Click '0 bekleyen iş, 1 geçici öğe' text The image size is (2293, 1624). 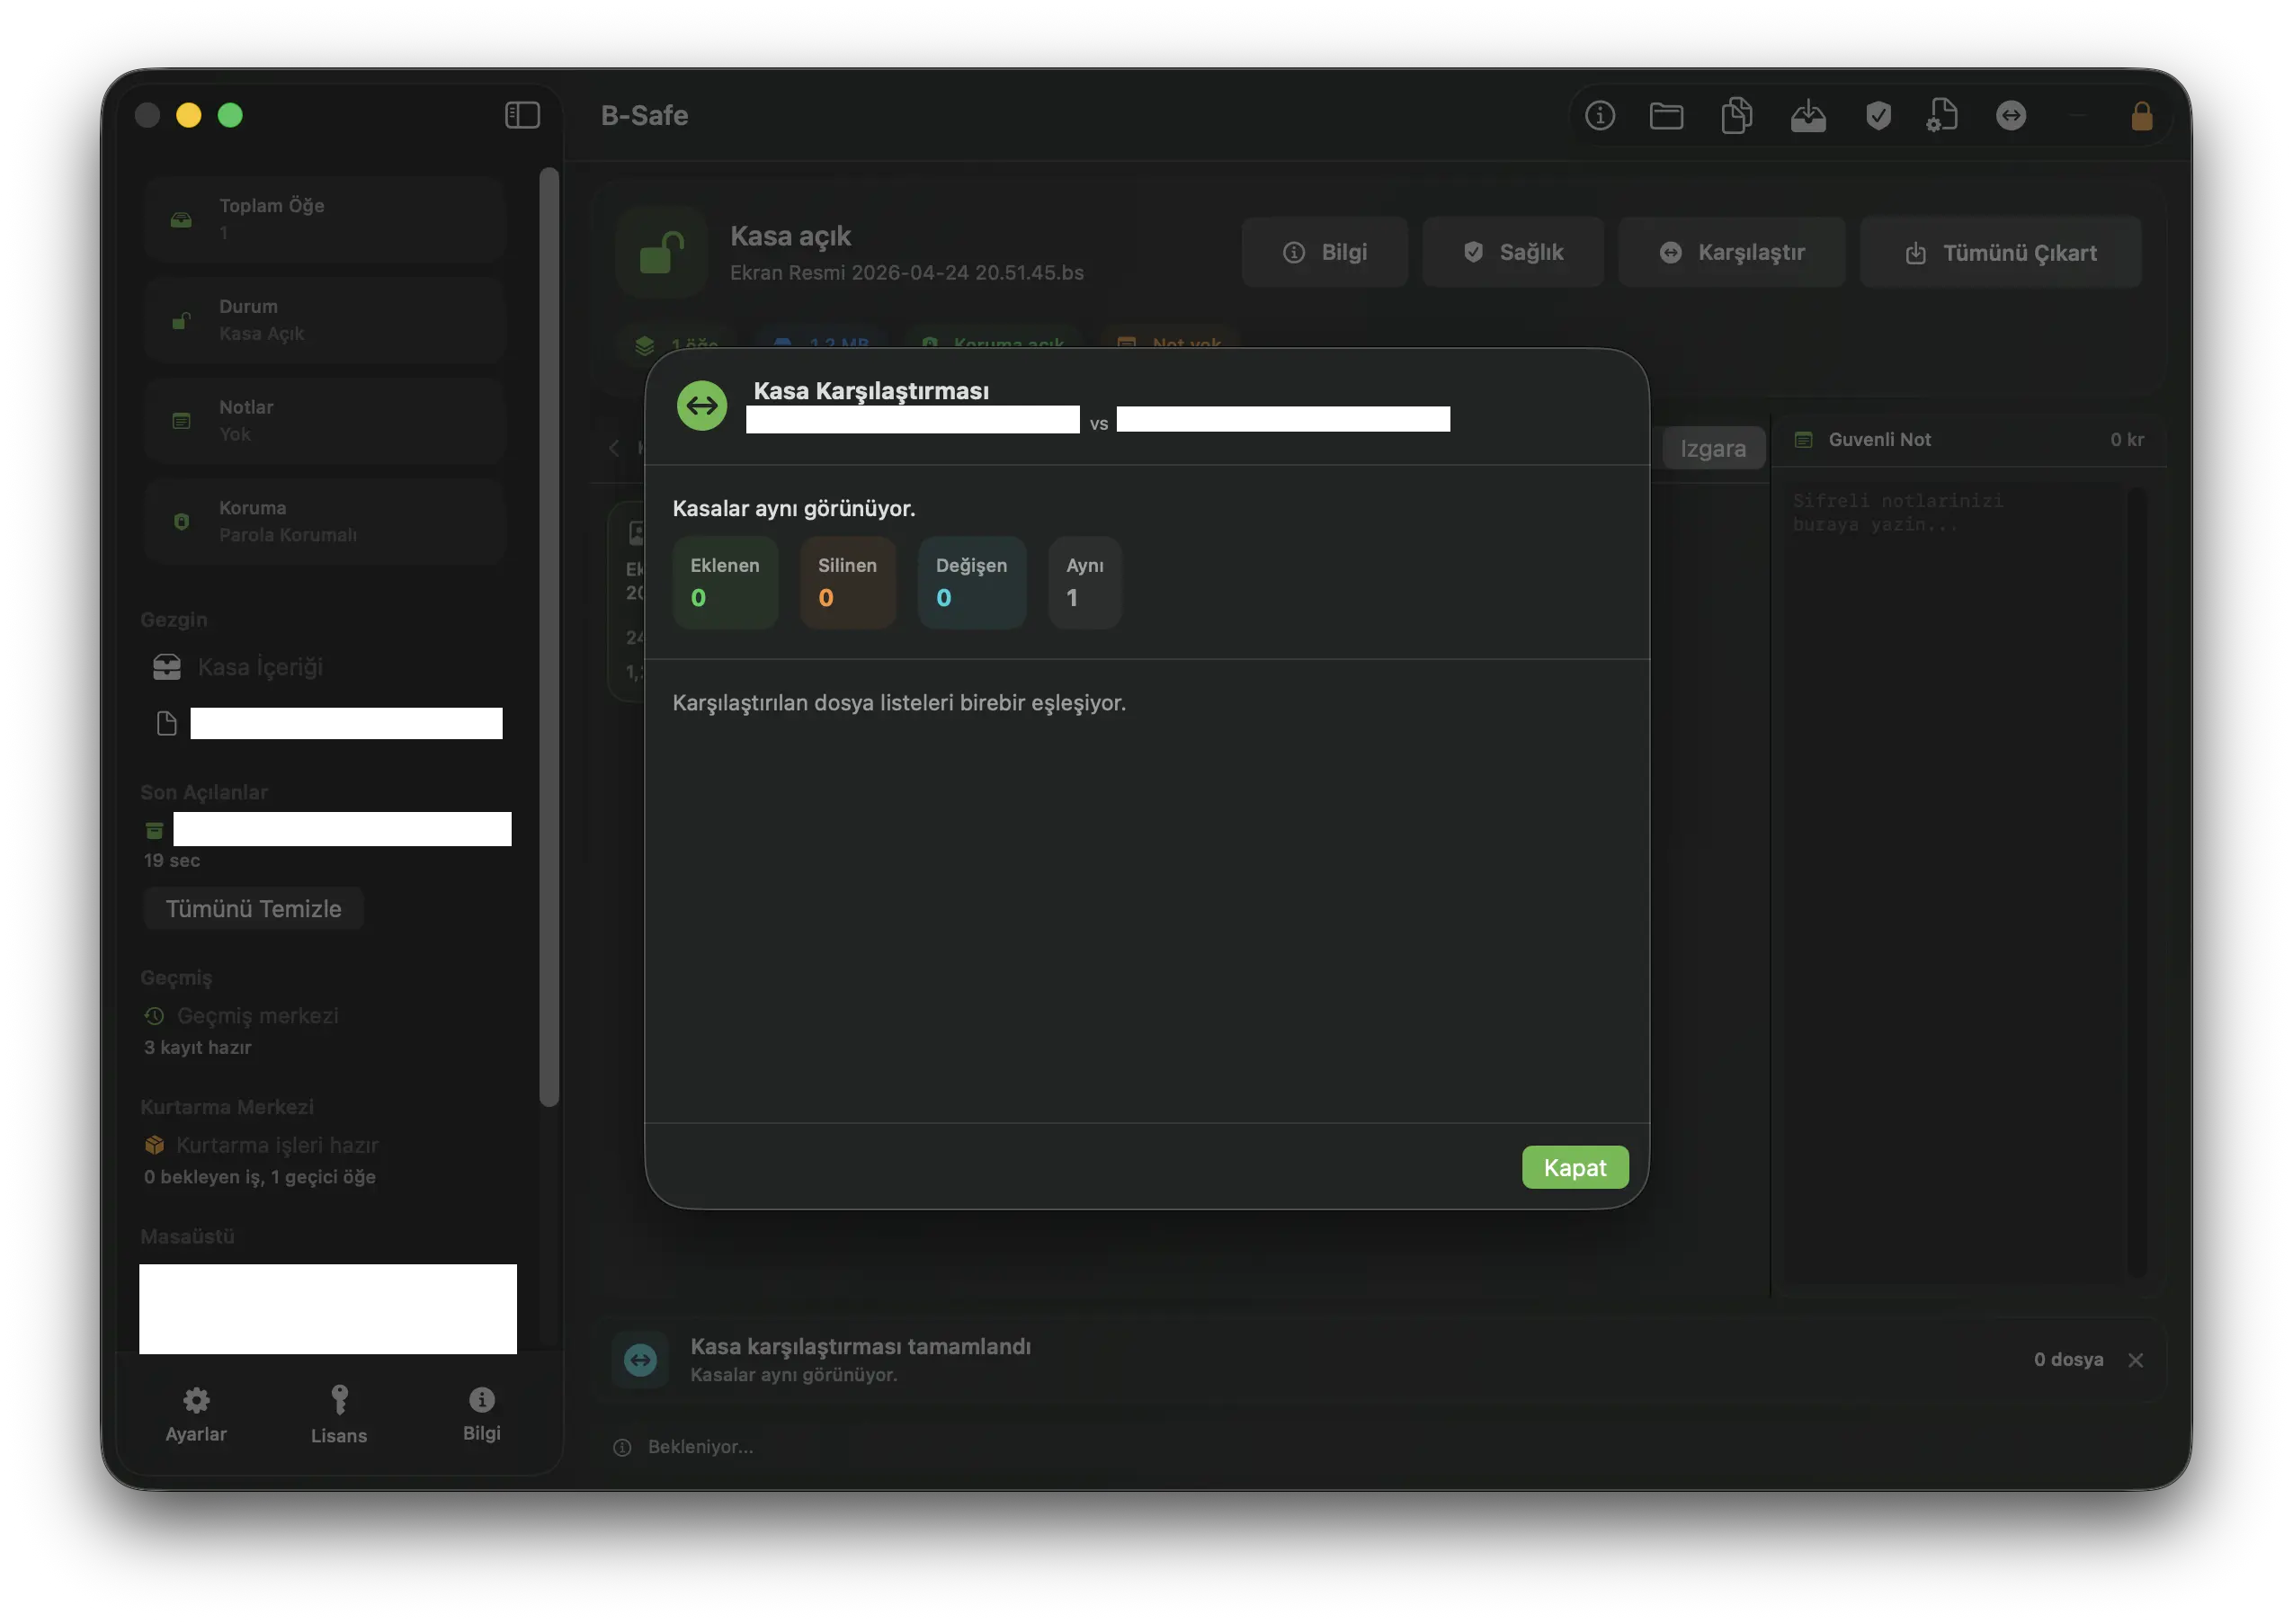(260, 1178)
